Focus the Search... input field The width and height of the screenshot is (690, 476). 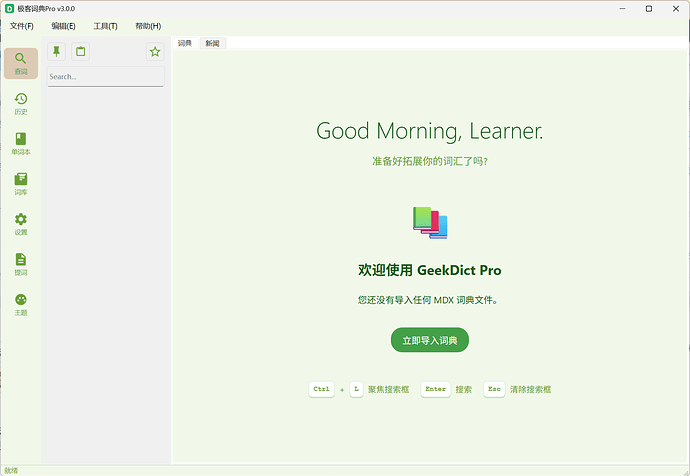[x=106, y=77]
